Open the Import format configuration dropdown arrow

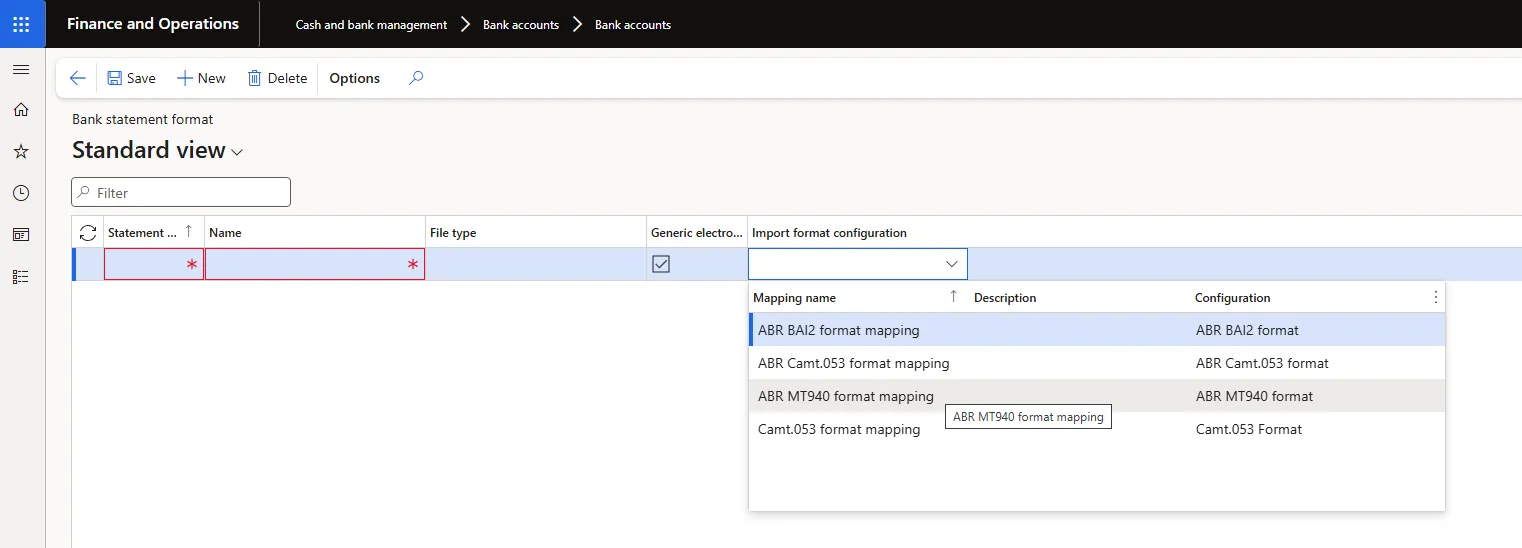[951, 264]
